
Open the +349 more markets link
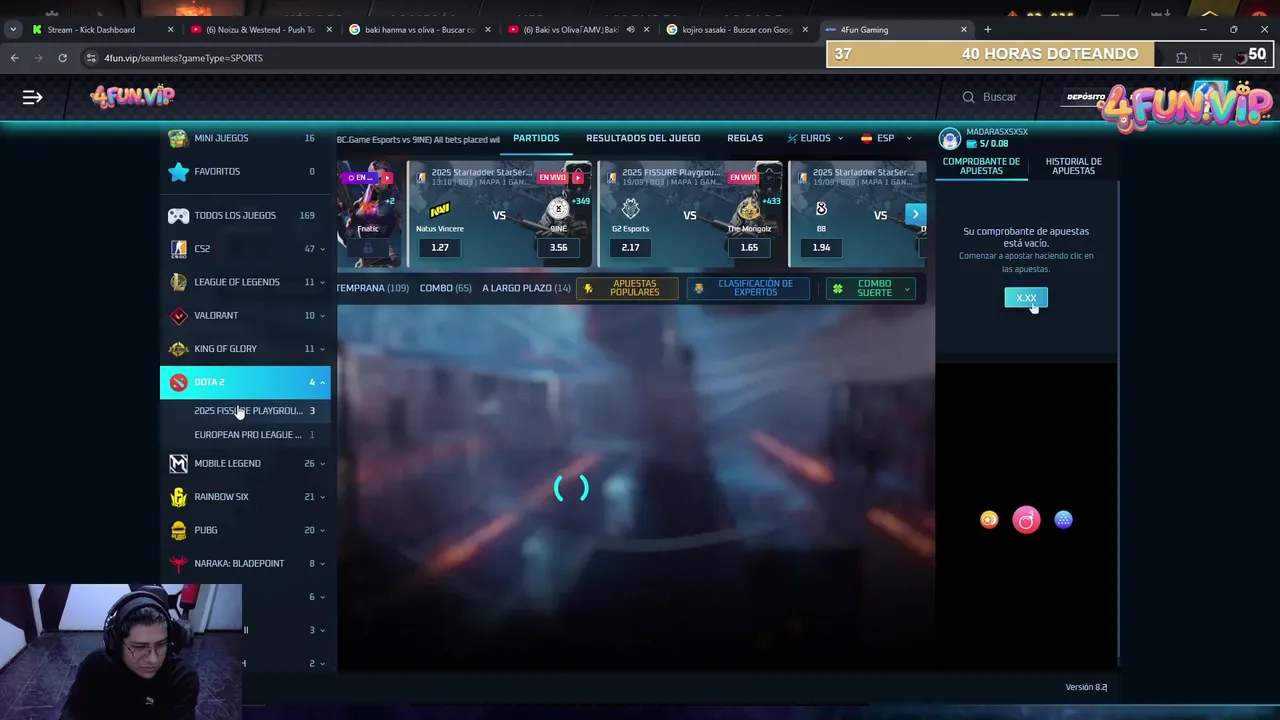pyautogui.click(x=580, y=201)
